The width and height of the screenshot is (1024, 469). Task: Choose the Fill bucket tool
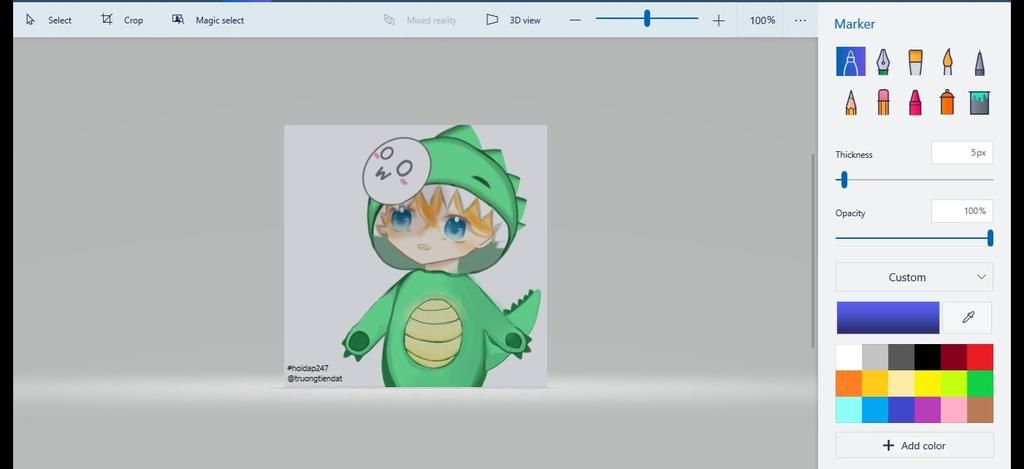tap(980, 103)
